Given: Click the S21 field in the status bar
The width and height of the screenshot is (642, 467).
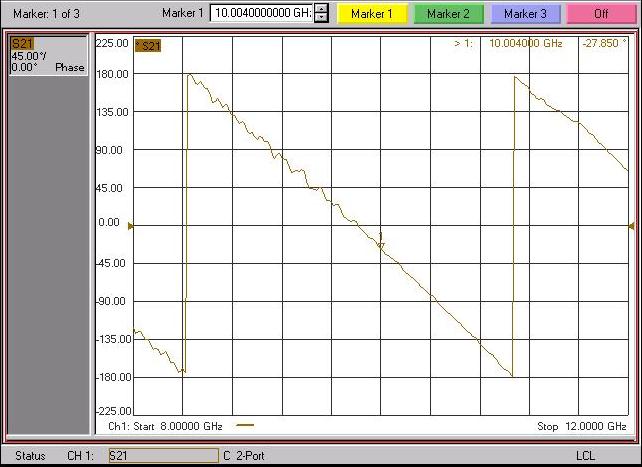Looking at the screenshot, I should pos(162,456).
